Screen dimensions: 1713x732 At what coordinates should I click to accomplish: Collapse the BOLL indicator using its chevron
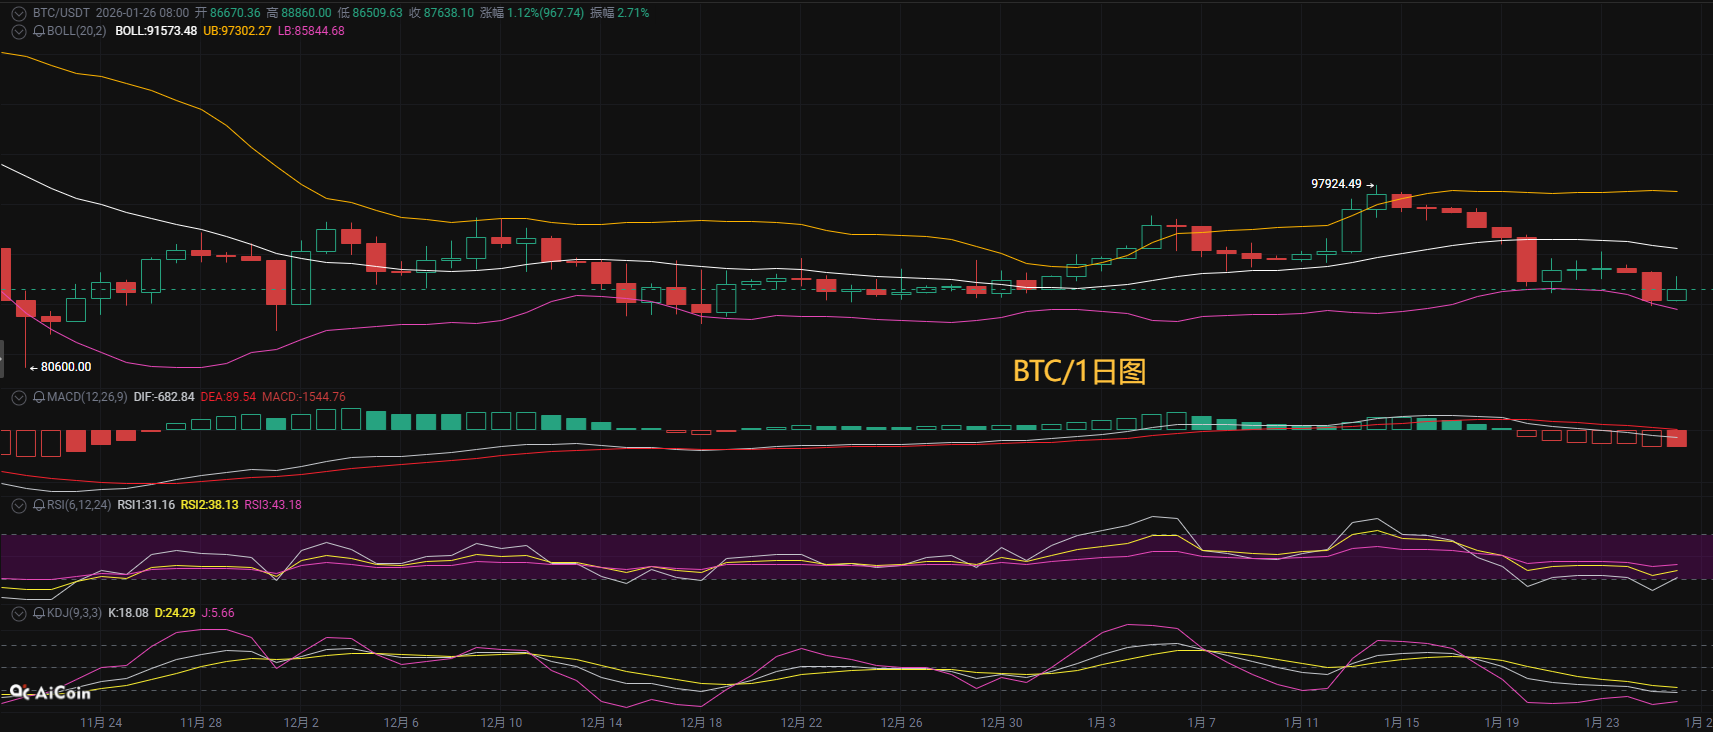(x=18, y=31)
